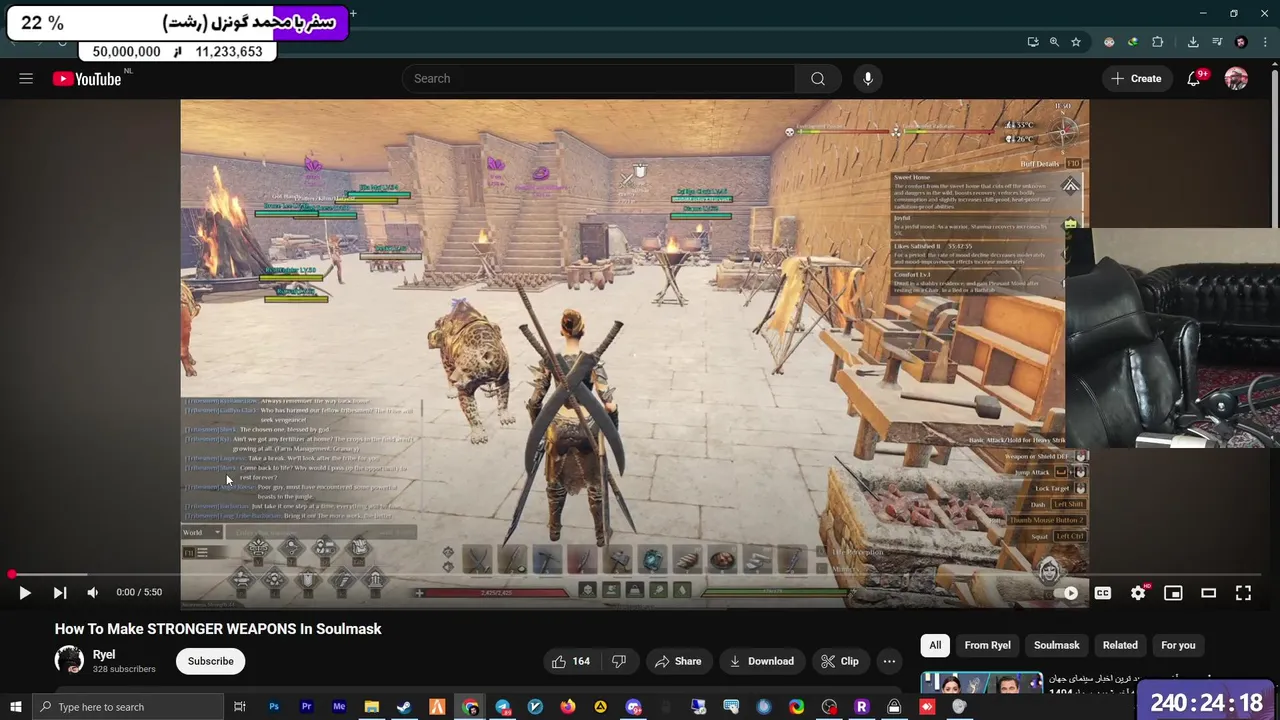Open Chrome media controls icon
Image resolution: width=1280 pixels, height=720 pixels.
tap(1217, 42)
